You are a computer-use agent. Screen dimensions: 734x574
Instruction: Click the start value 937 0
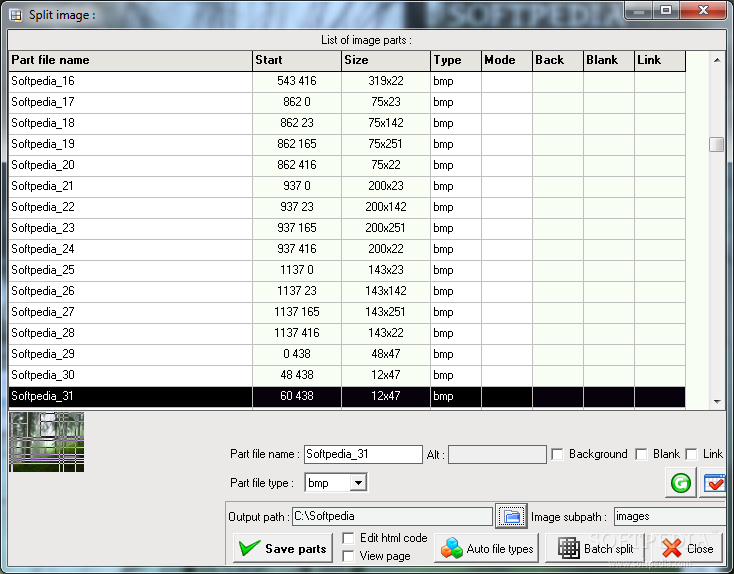(297, 187)
